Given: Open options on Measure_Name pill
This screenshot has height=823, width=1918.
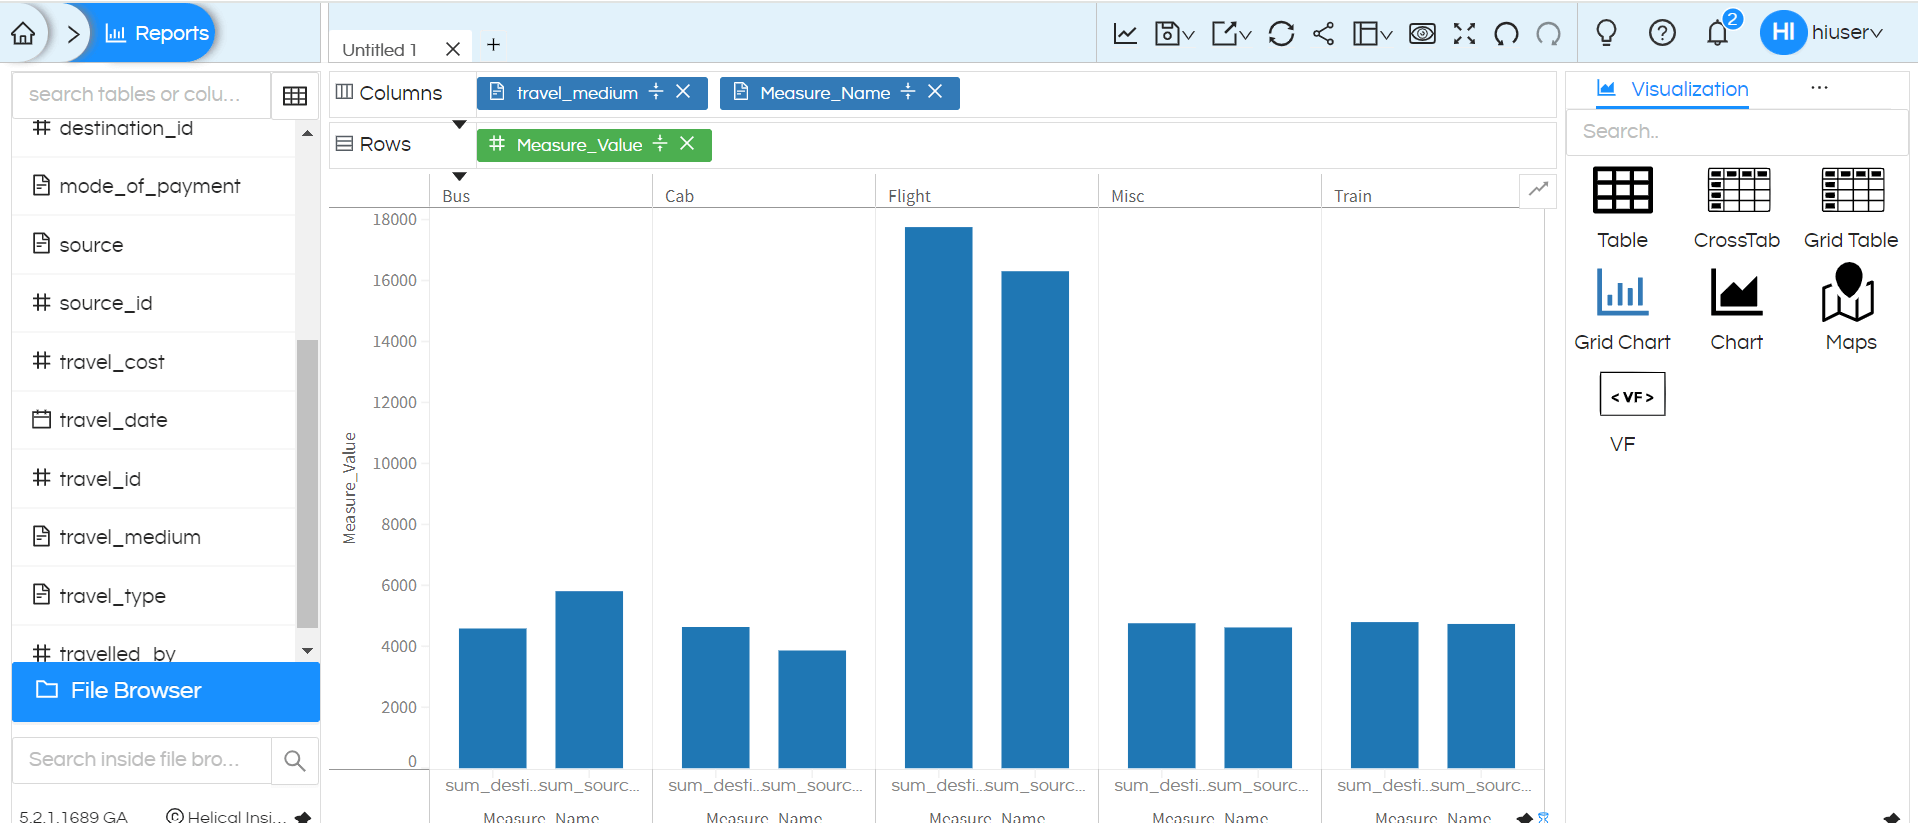Looking at the screenshot, I should tap(908, 92).
